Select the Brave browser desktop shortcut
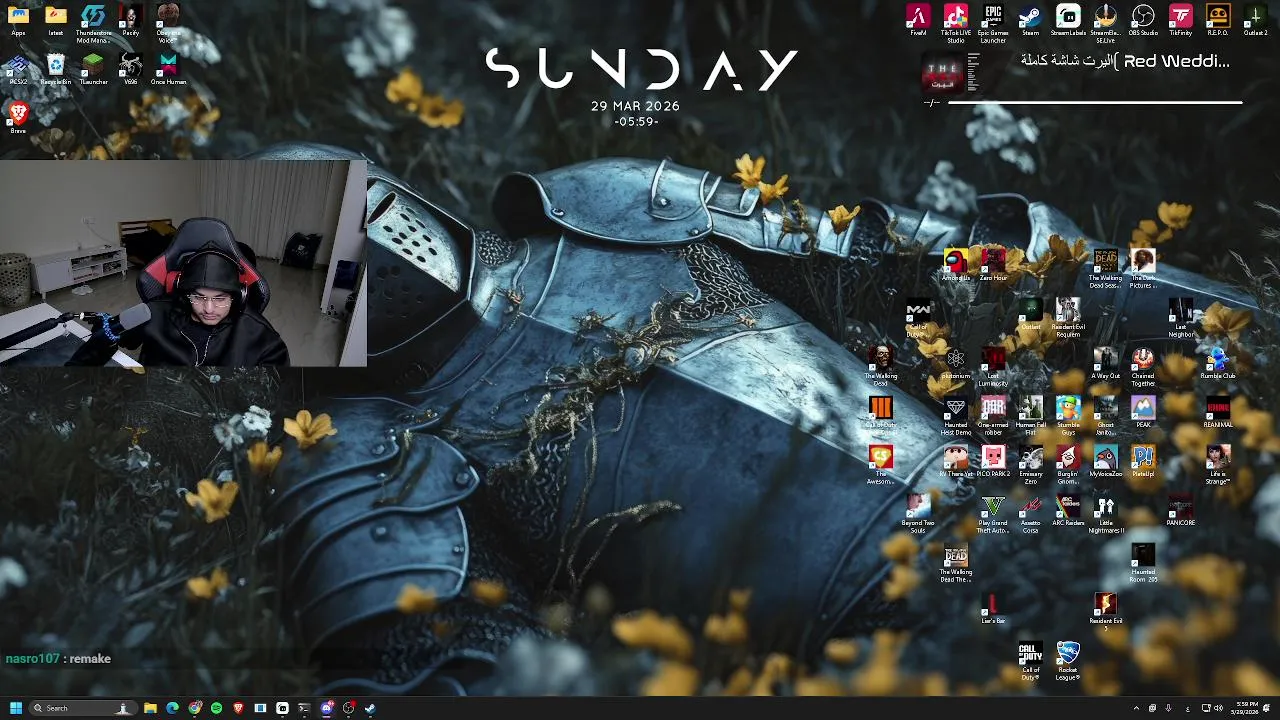Image resolution: width=1280 pixels, height=720 pixels. [x=18, y=117]
